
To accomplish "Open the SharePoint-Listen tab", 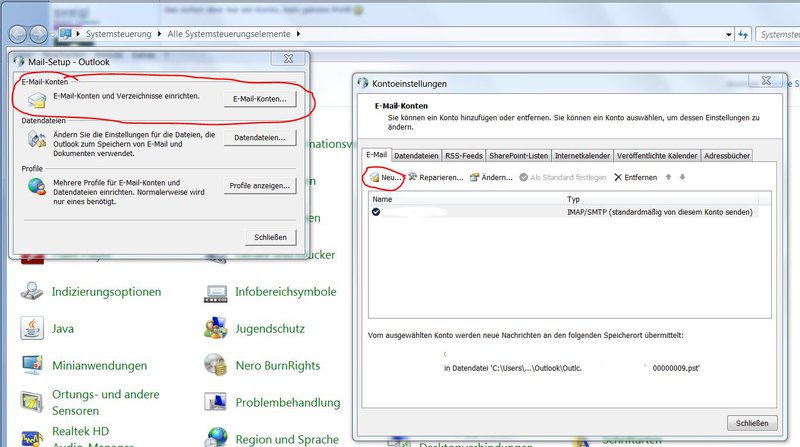I will coord(518,156).
